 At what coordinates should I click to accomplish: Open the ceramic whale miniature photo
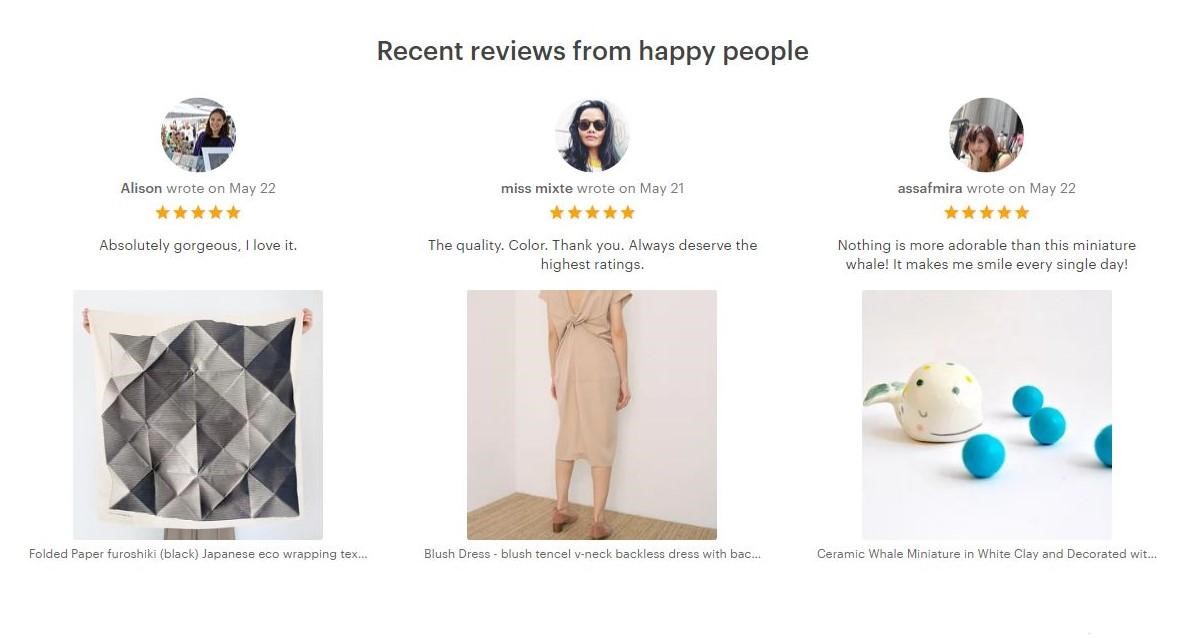click(987, 415)
